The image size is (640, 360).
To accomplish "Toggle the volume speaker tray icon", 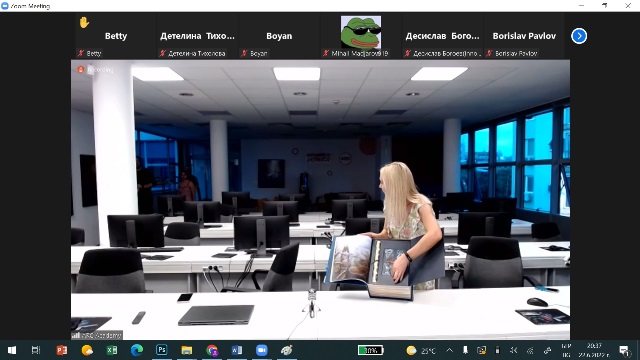I will click(514, 350).
